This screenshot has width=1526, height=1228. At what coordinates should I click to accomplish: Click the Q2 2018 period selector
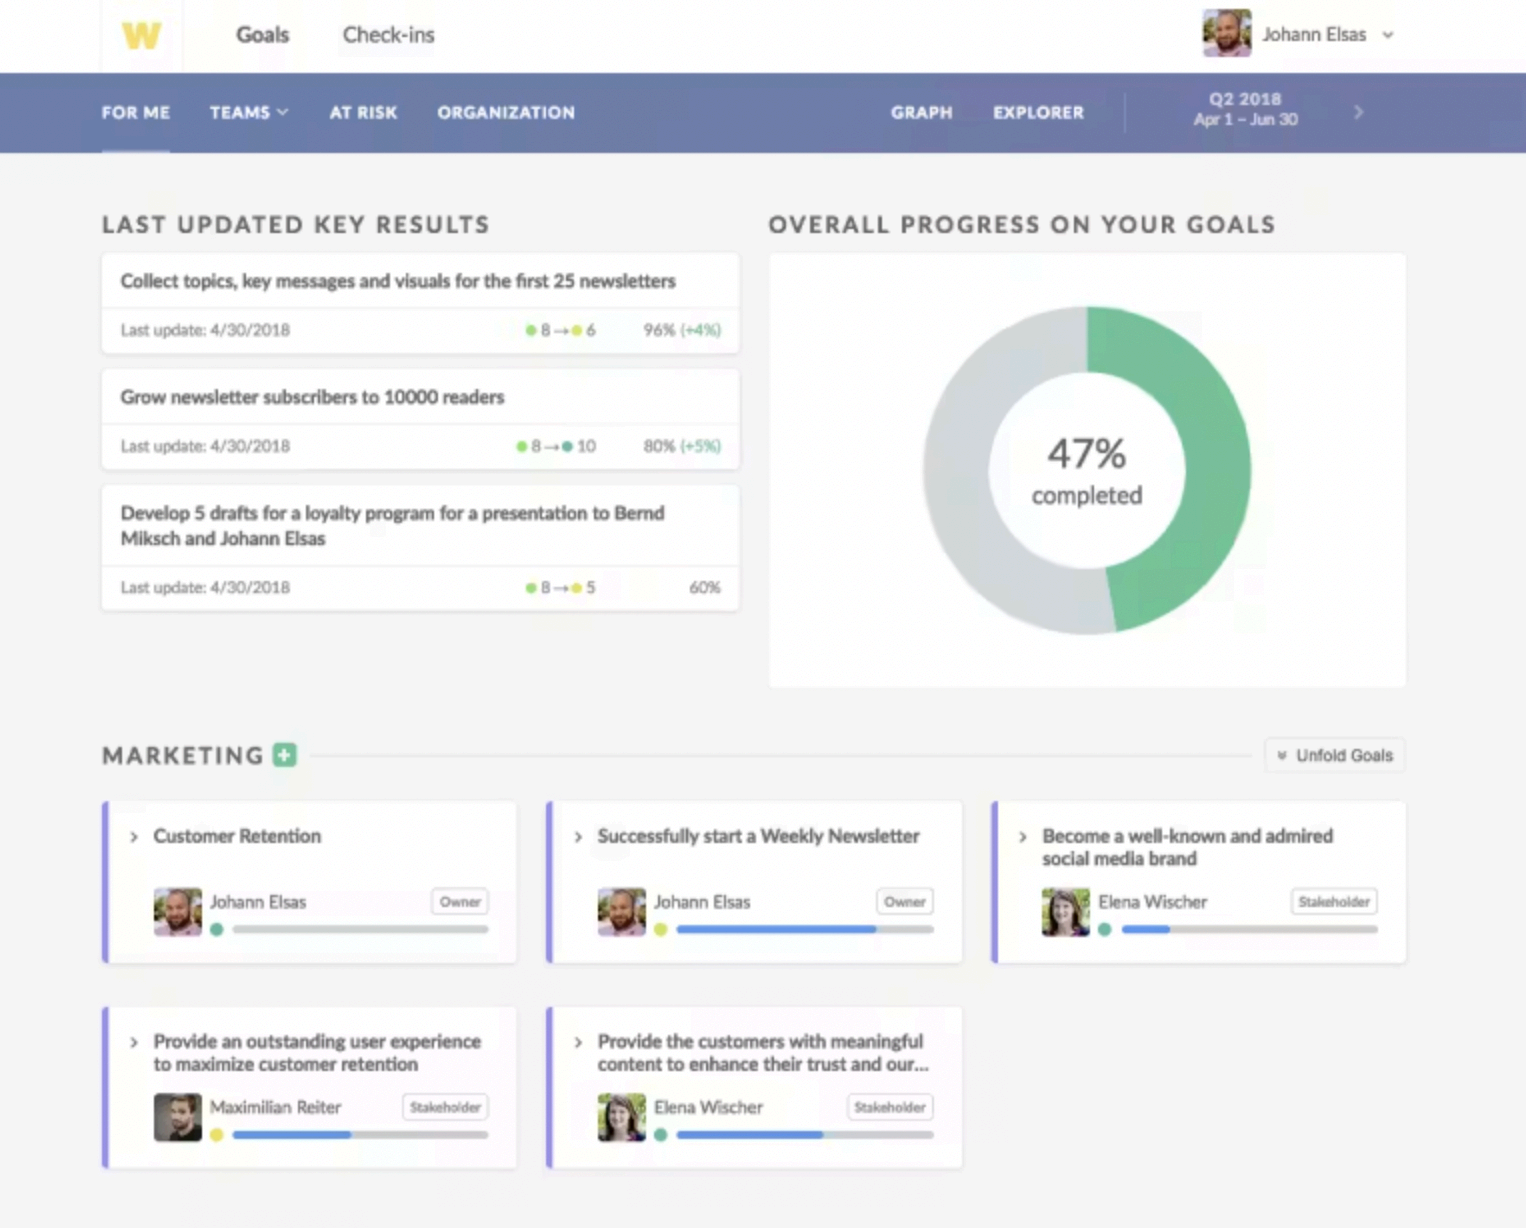pos(1245,109)
